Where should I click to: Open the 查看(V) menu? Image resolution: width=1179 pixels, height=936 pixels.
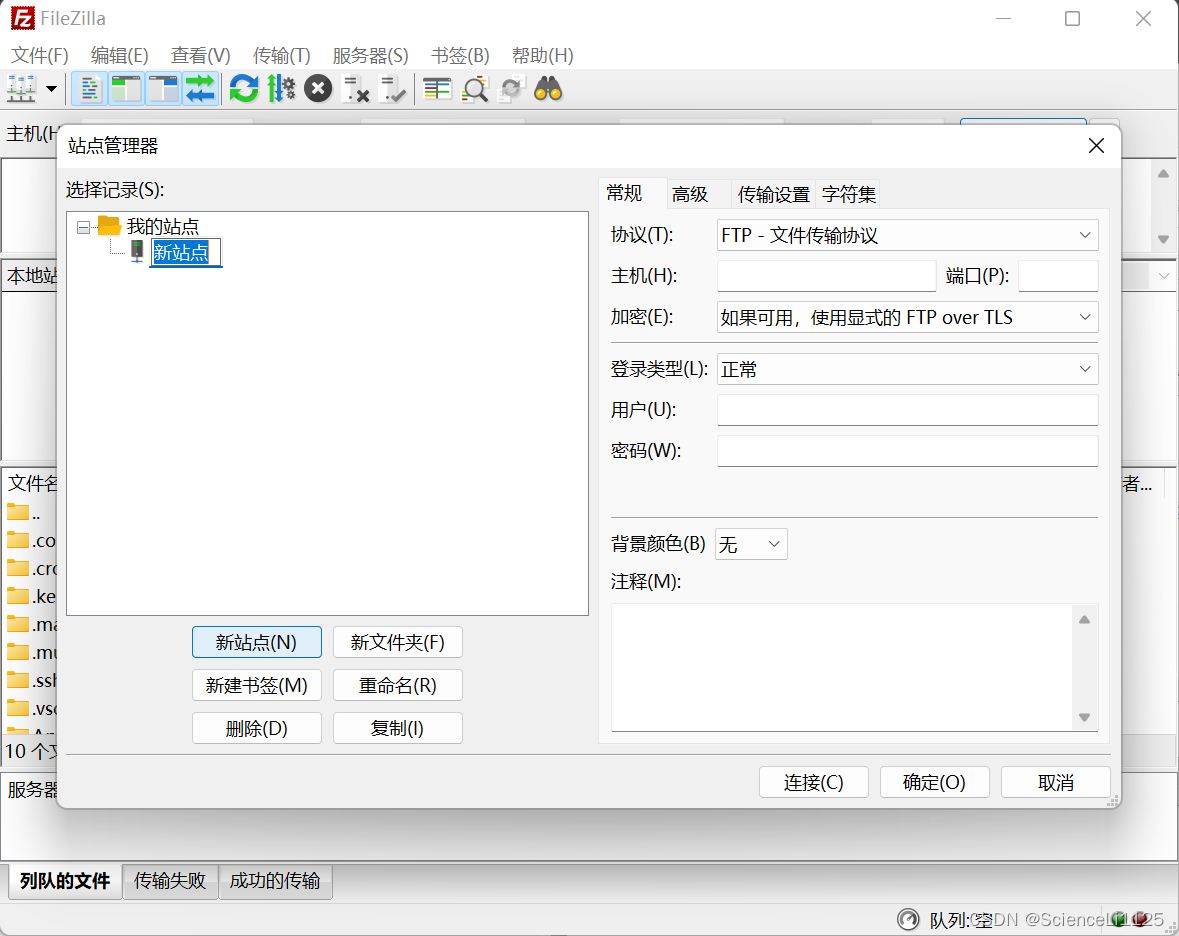tap(200, 56)
